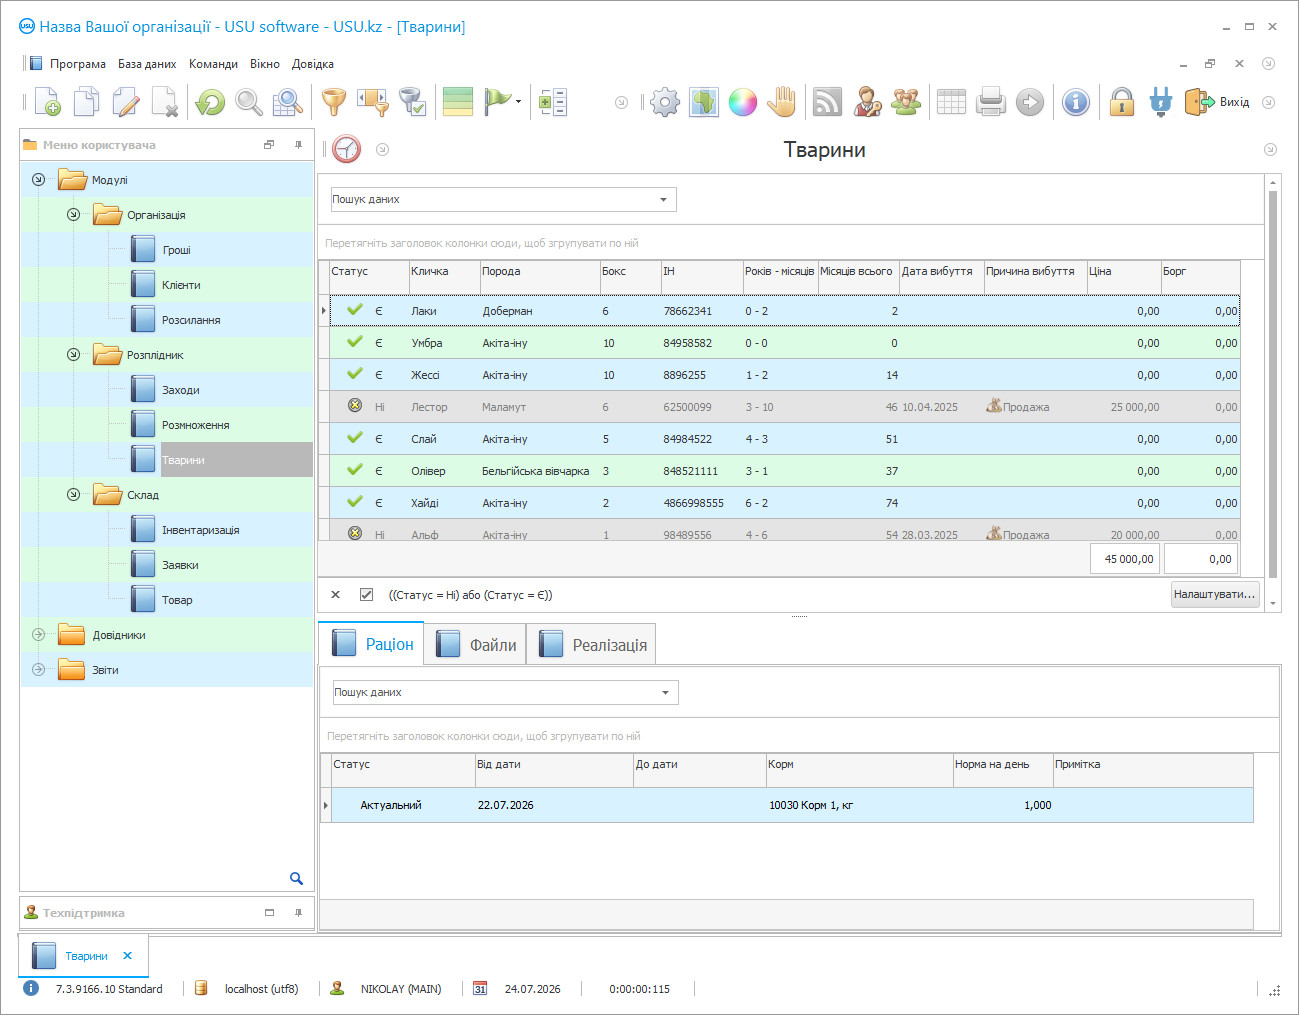Toggle the status filter checkbox

click(x=367, y=595)
